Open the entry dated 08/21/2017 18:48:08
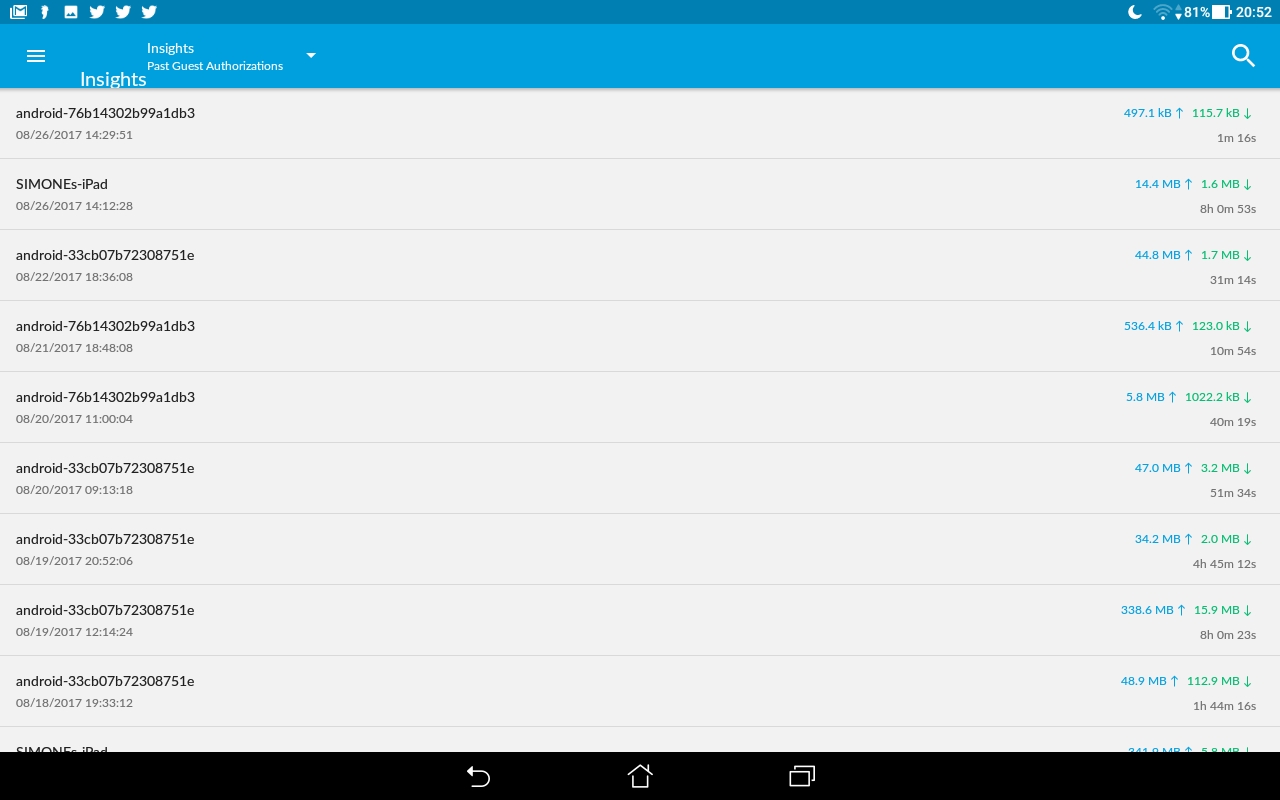This screenshot has height=800, width=1280. [x=640, y=337]
